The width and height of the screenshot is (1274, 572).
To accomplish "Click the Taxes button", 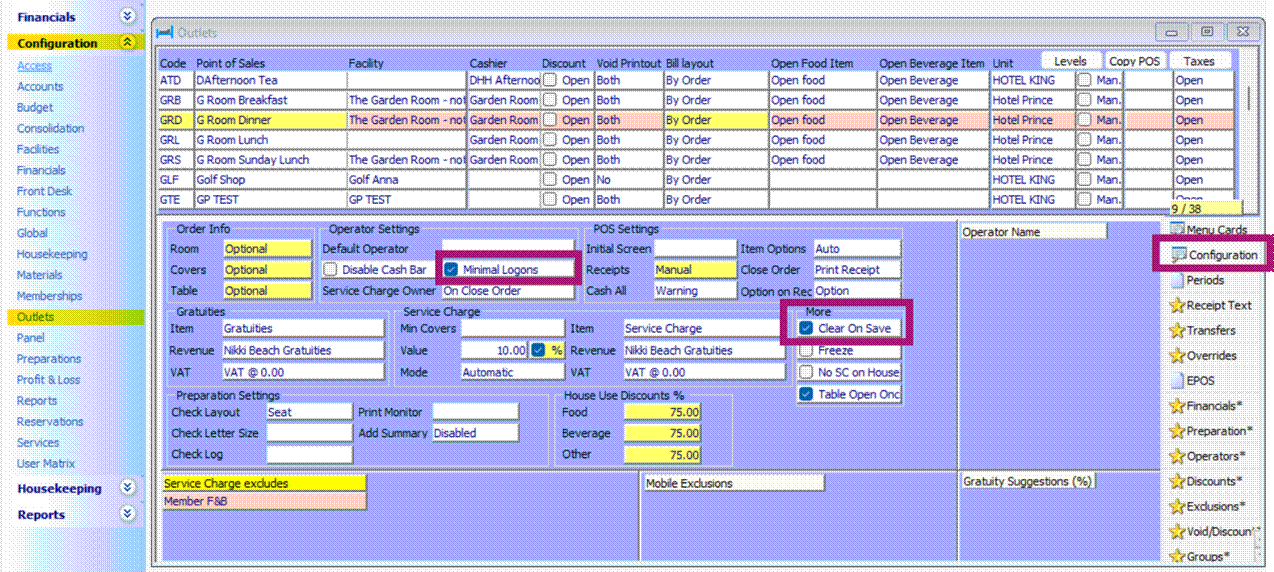I will click(1199, 61).
